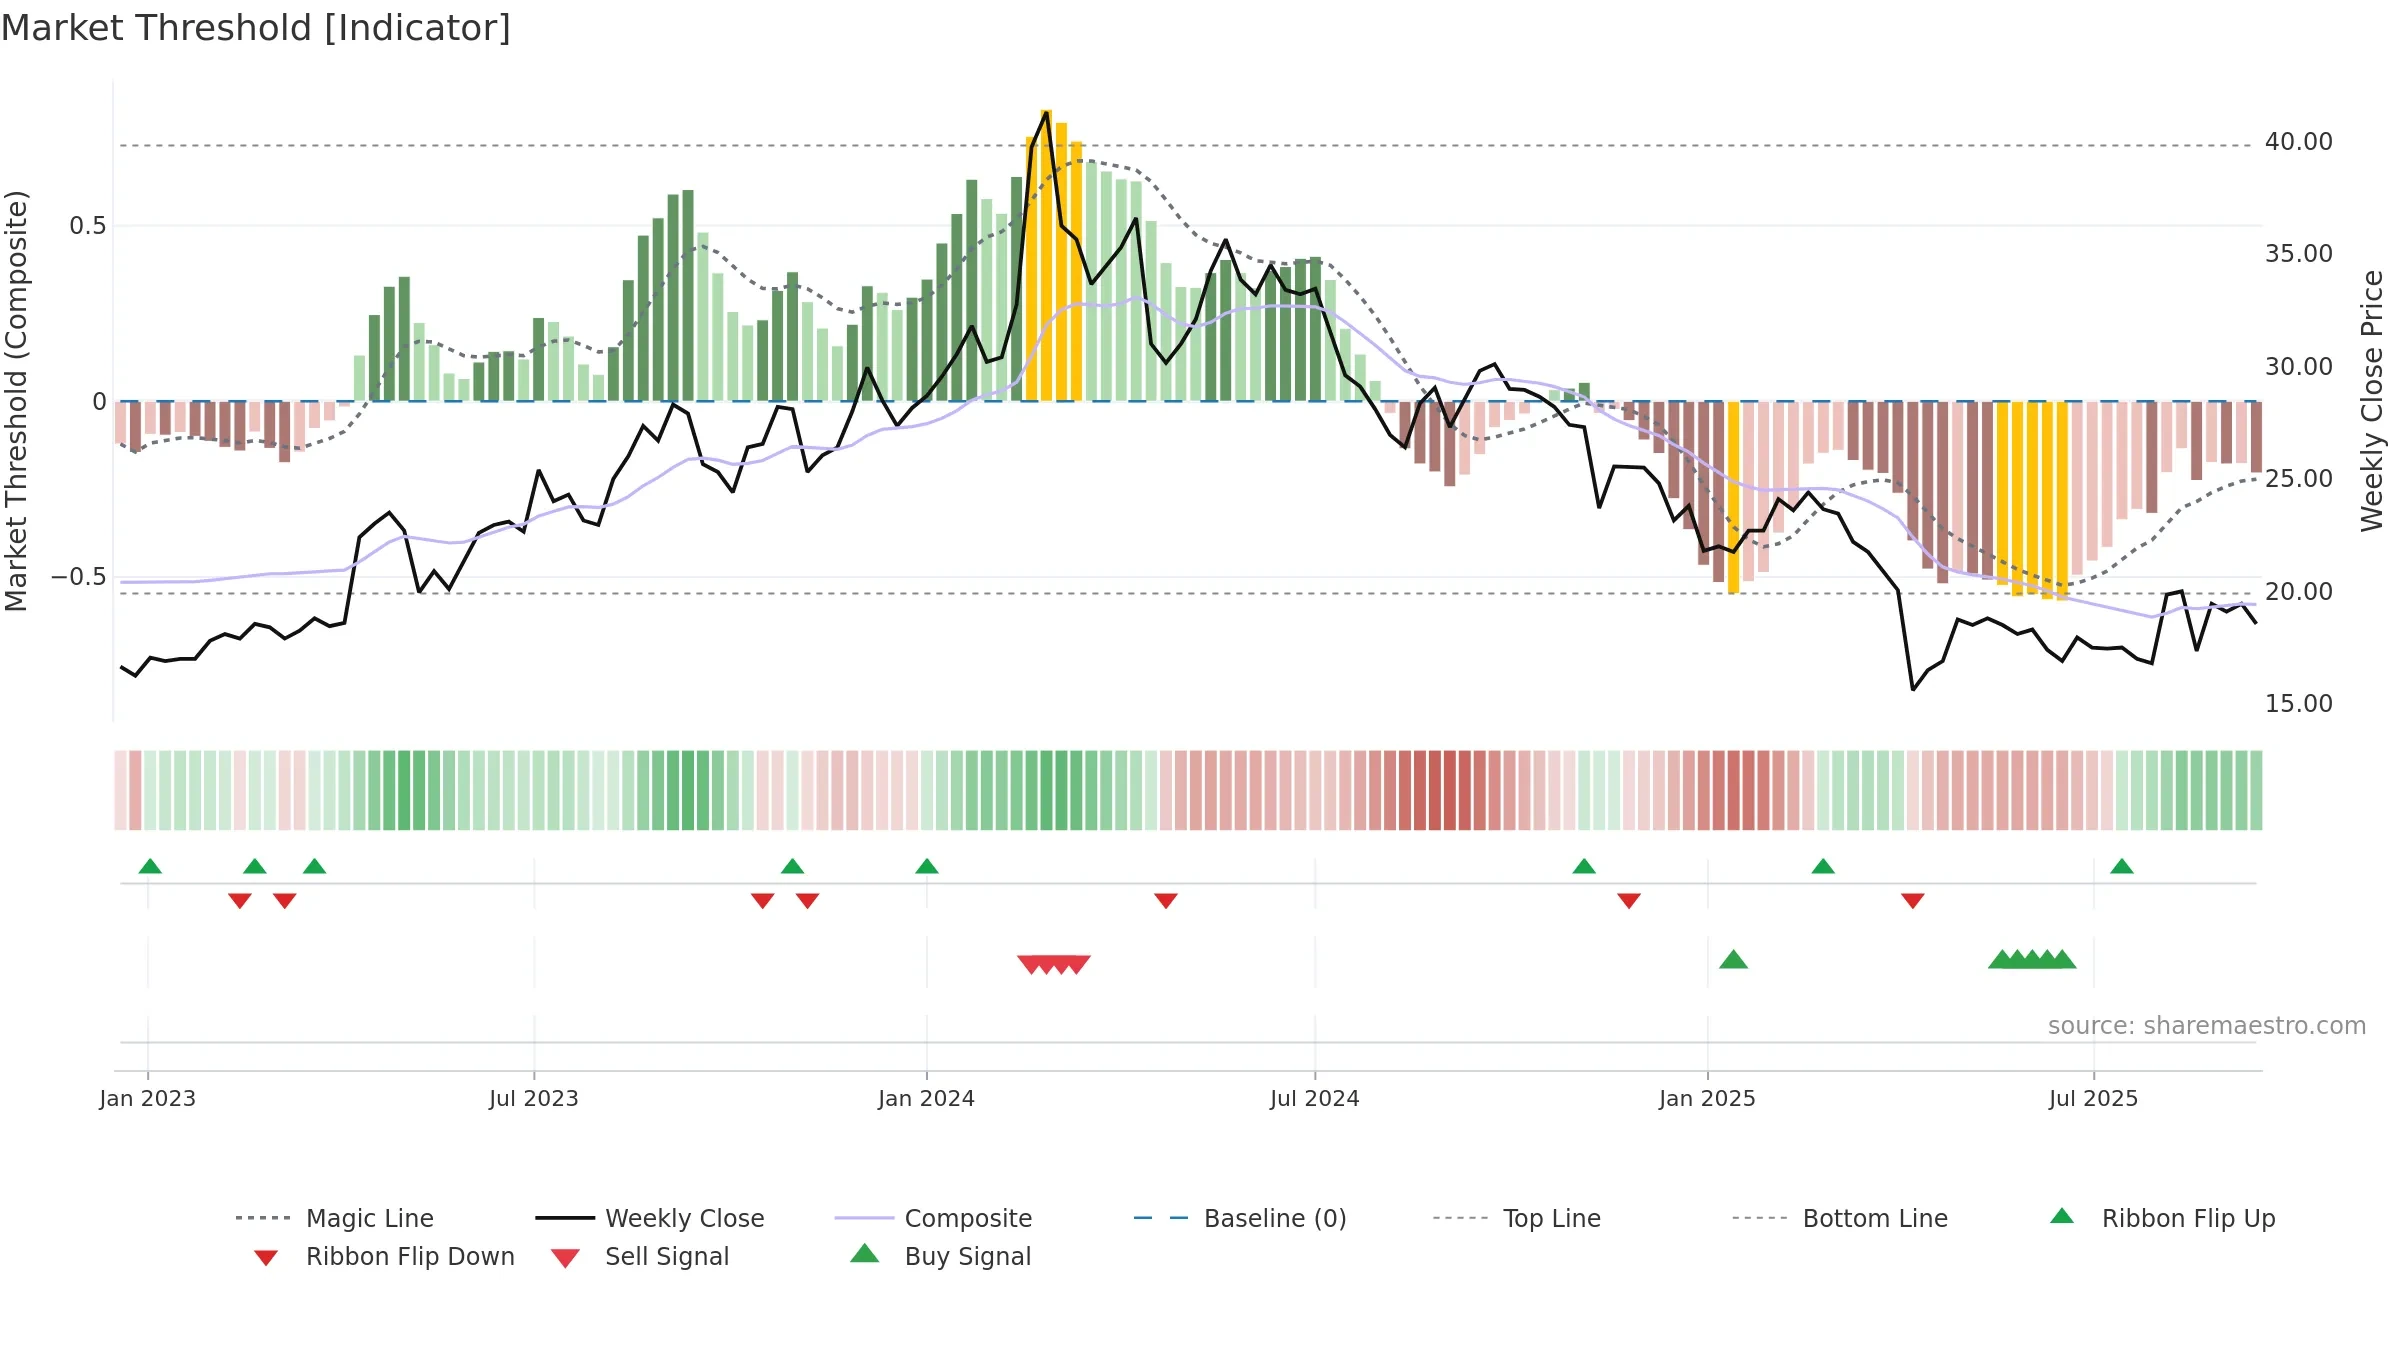2400x1350 pixels.
Task: Toggle the Composite legend entry
Action: pos(933,1218)
